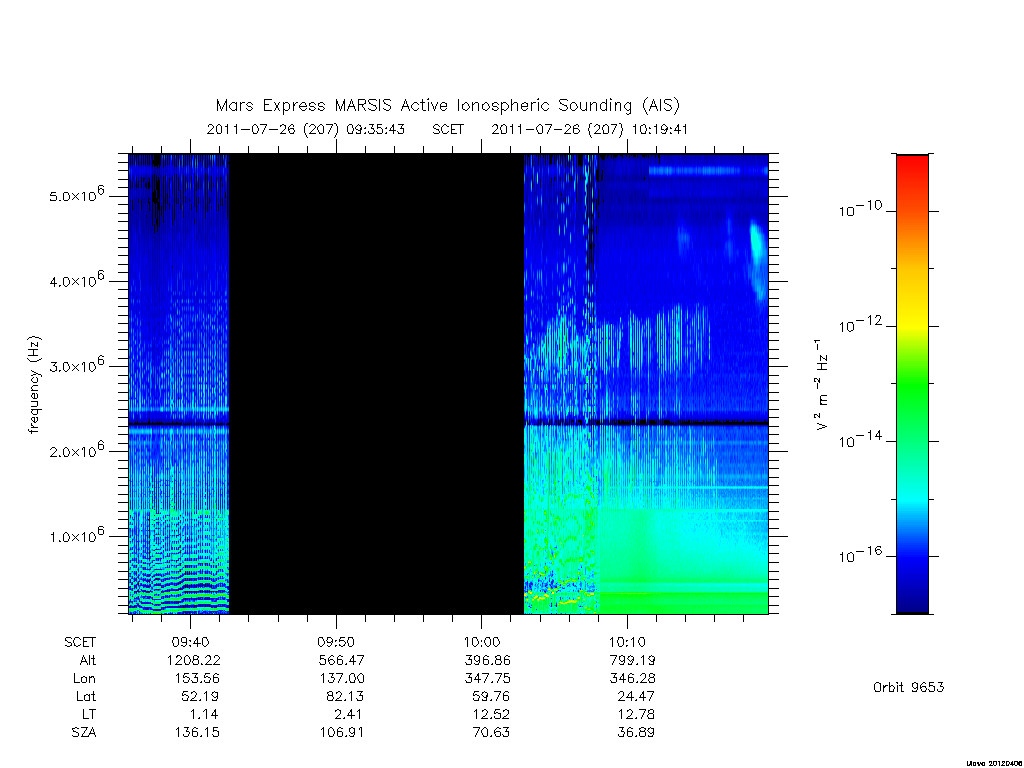
Task: Click the 'SCET' row label below the plot
Action: [80, 643]
